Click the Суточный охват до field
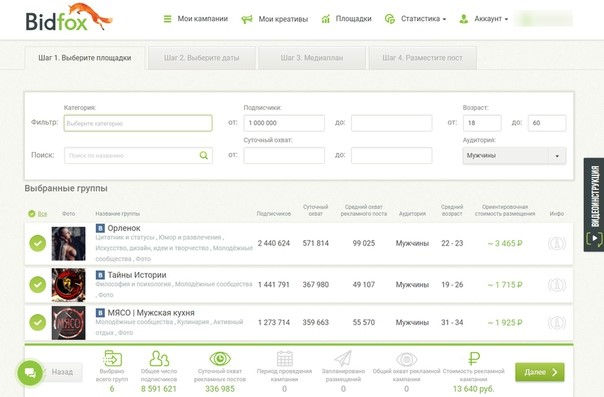Image resolution: width=604 pixels, height=397 pixels. tap(391, 156)
